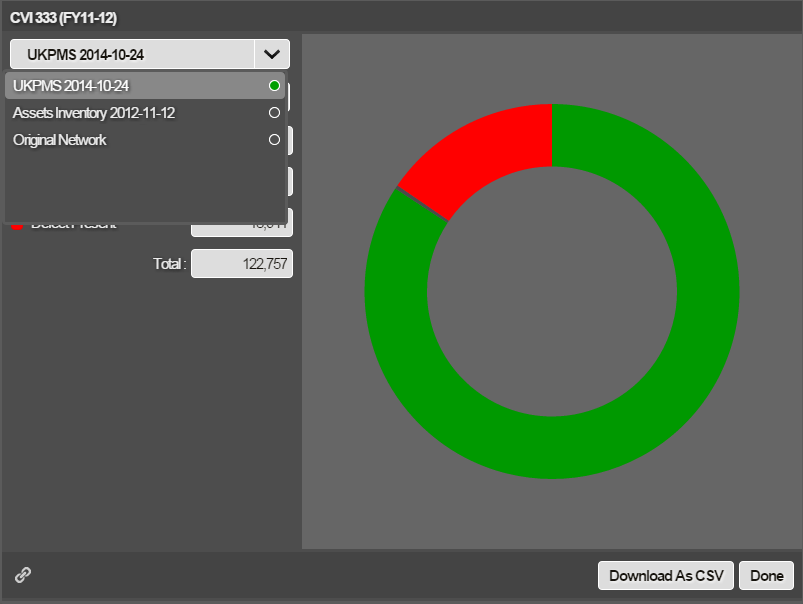Click the dropdown chevron arrow

pyautogui.click(x=272, y=54)
